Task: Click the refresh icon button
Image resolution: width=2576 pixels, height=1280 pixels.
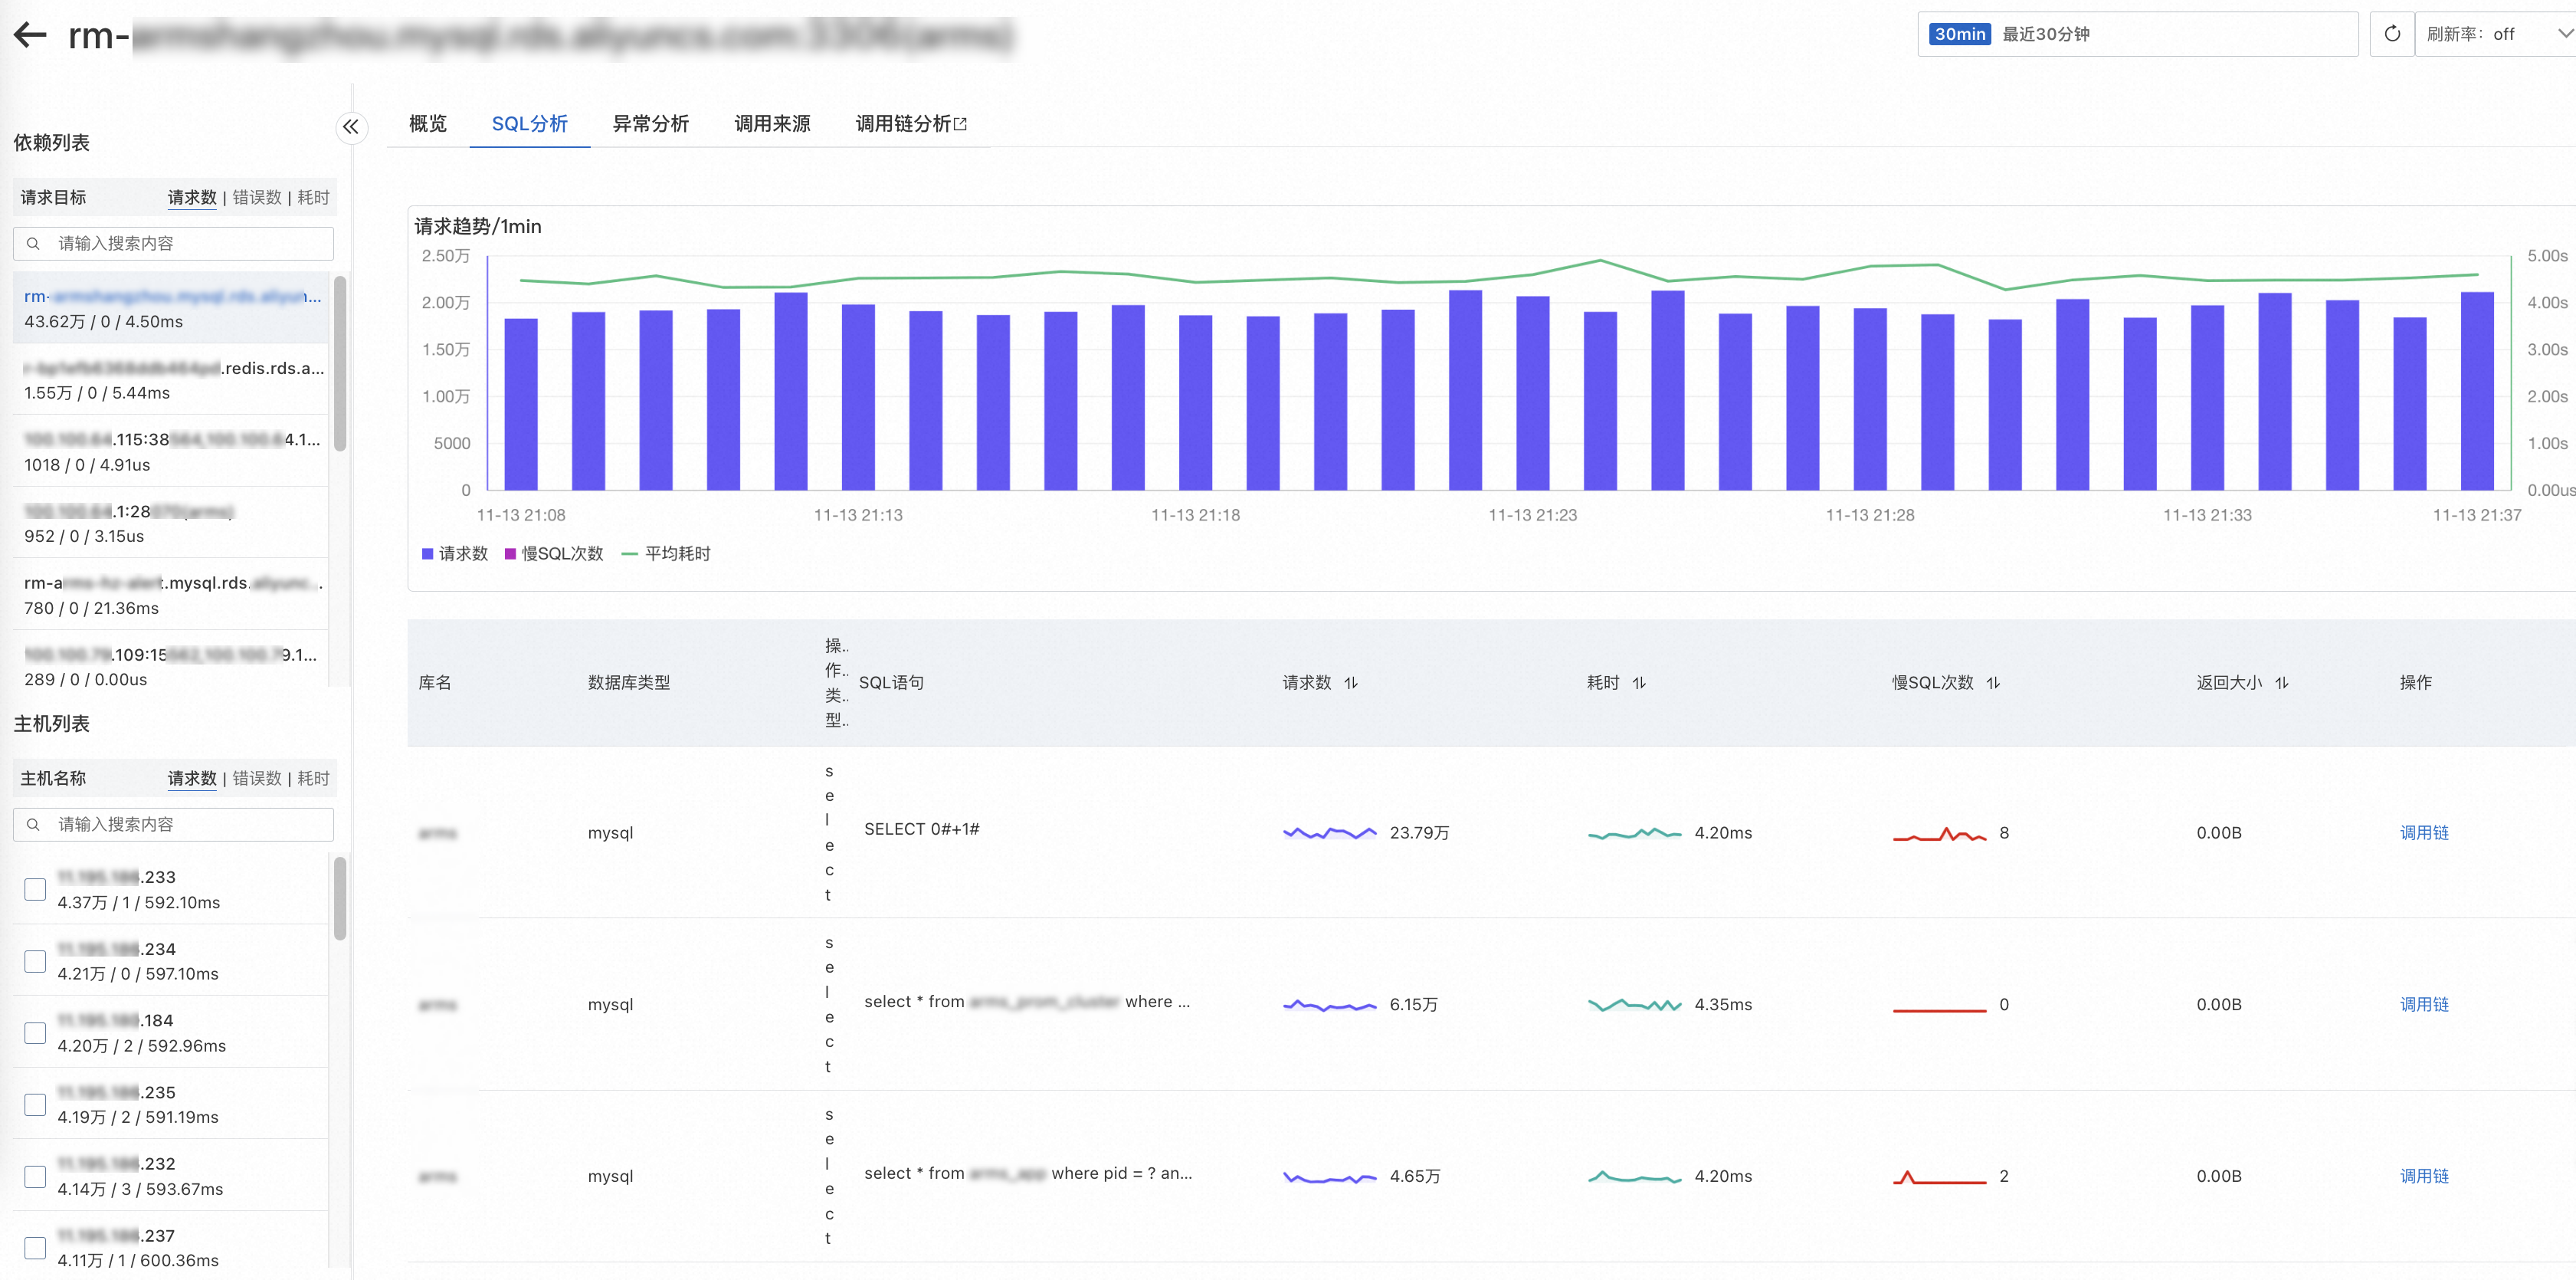Action: (x=2391, y=34)
